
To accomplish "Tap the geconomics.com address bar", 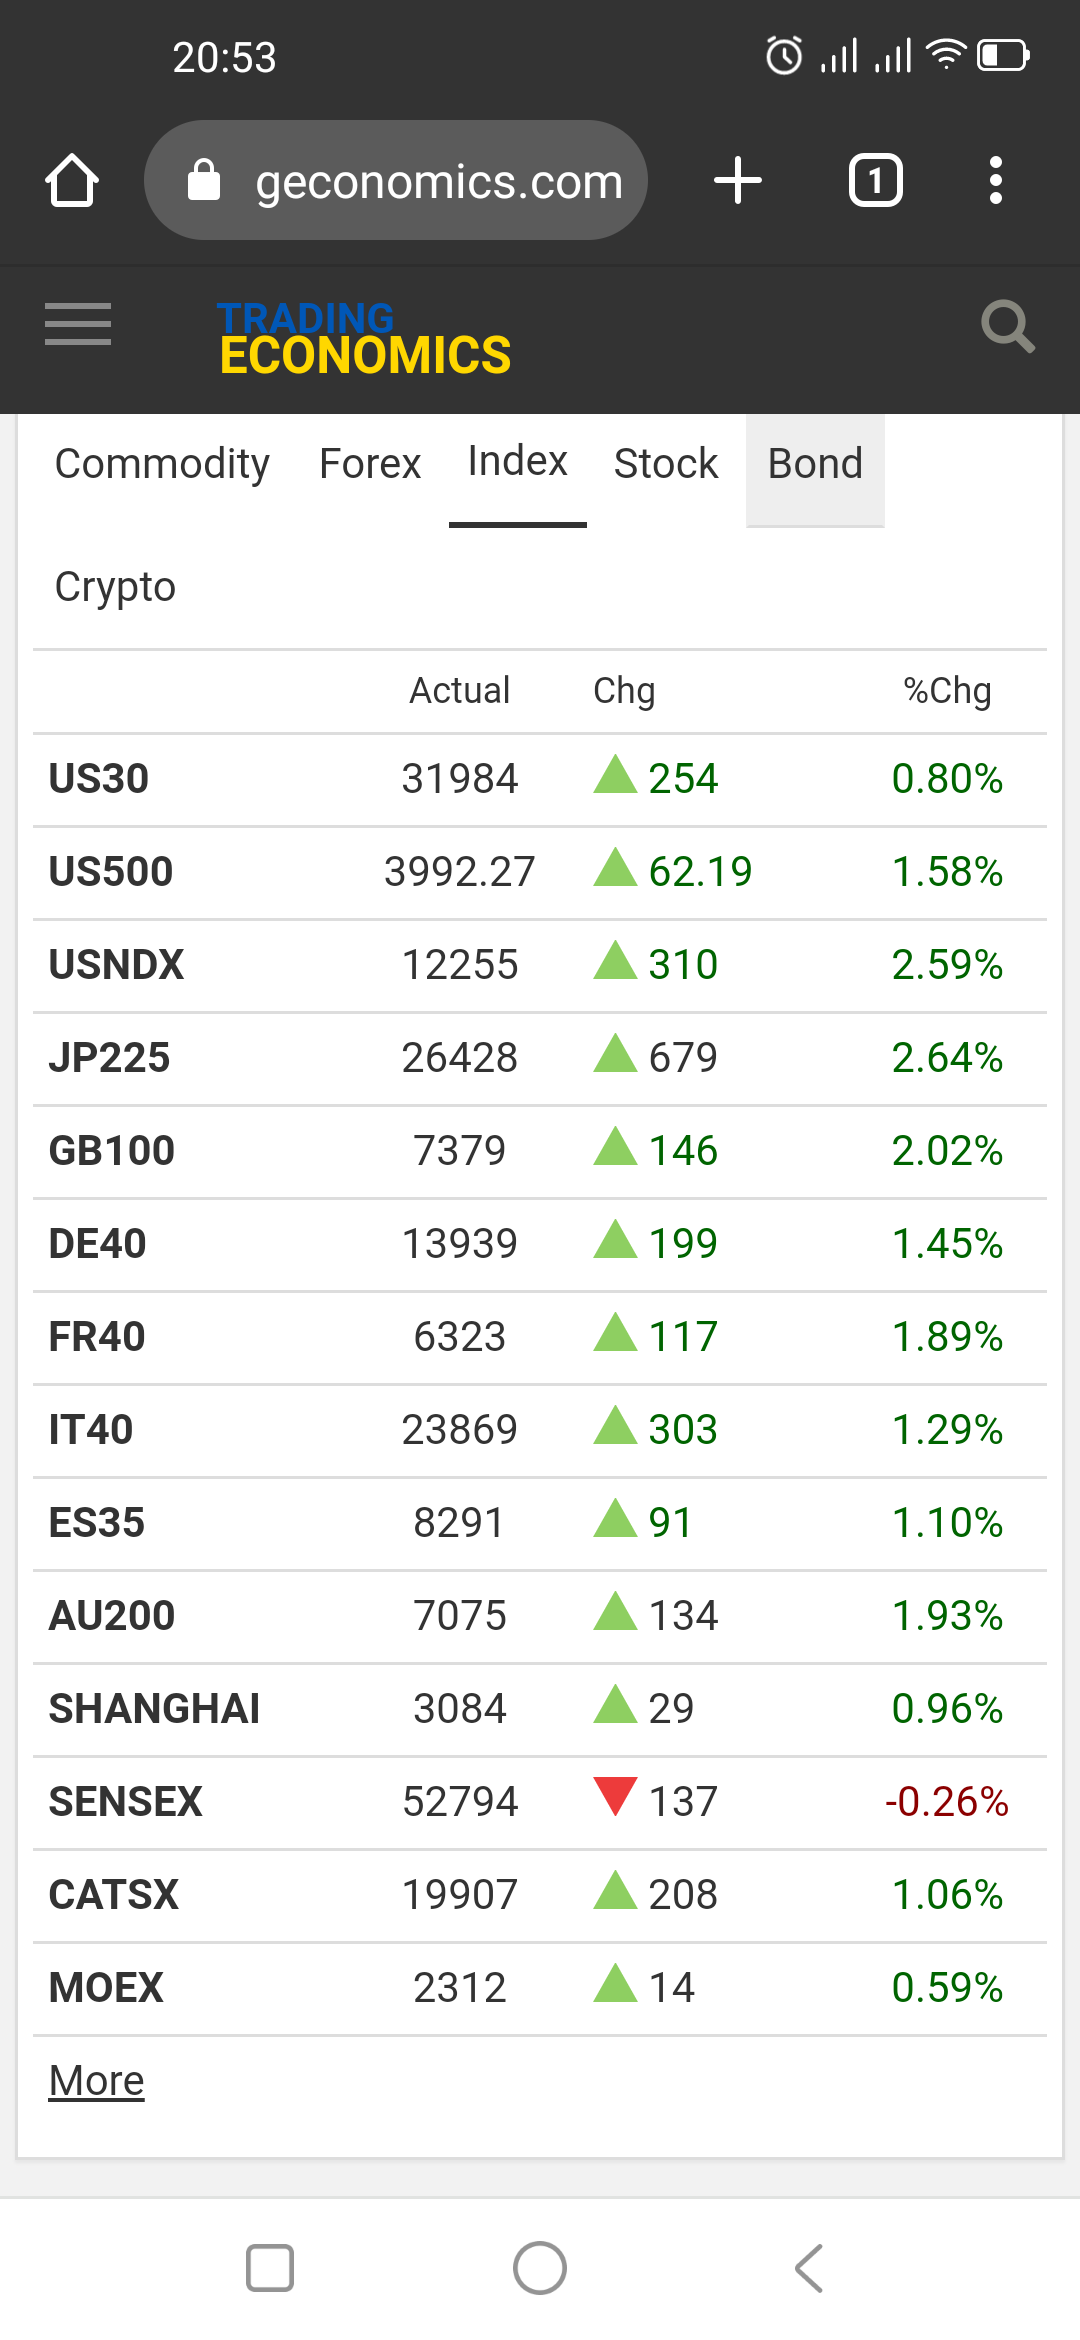I will point(420,181).
